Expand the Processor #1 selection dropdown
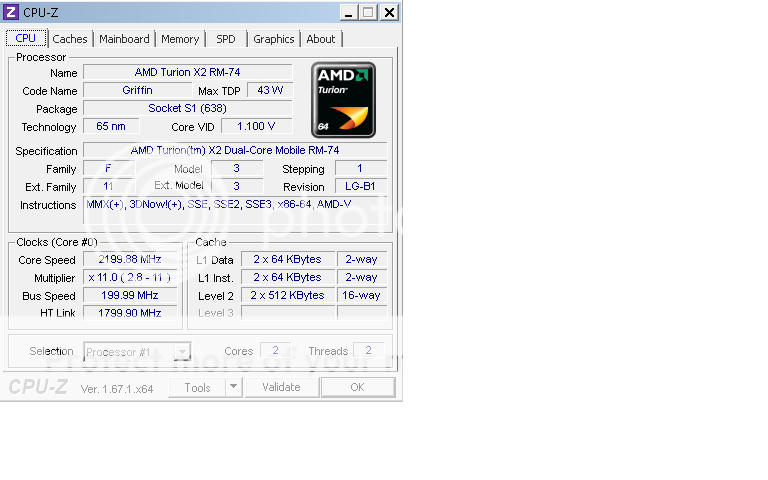768x480 pixels. coord(181,352)
